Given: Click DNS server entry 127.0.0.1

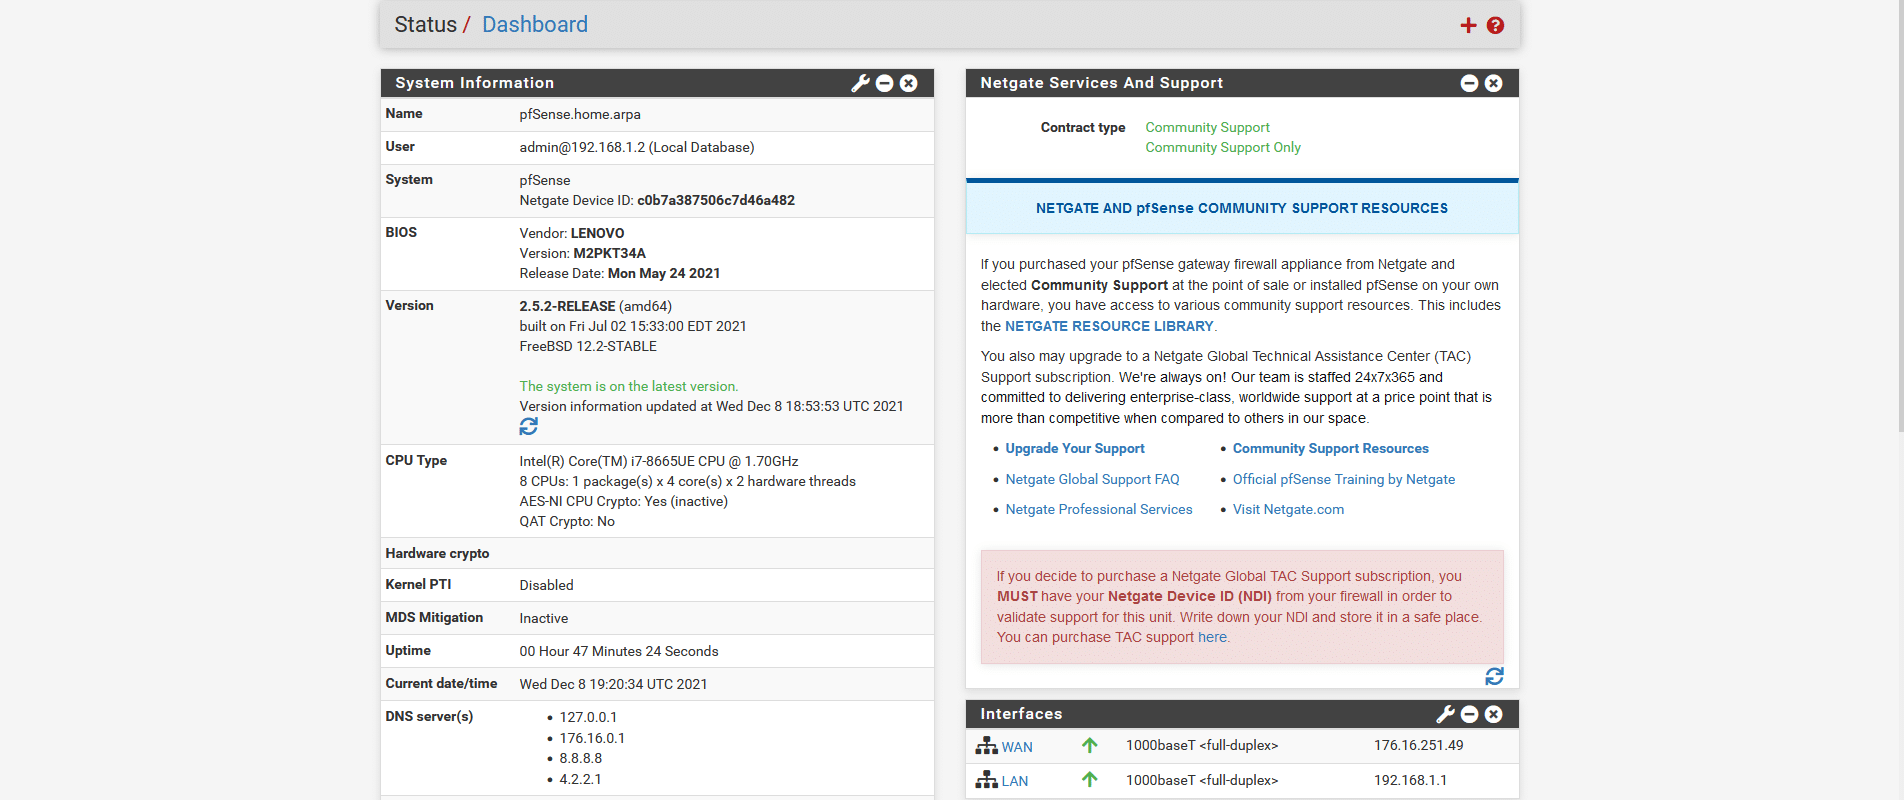Looking at the screenshot, I should click(588, 717).
